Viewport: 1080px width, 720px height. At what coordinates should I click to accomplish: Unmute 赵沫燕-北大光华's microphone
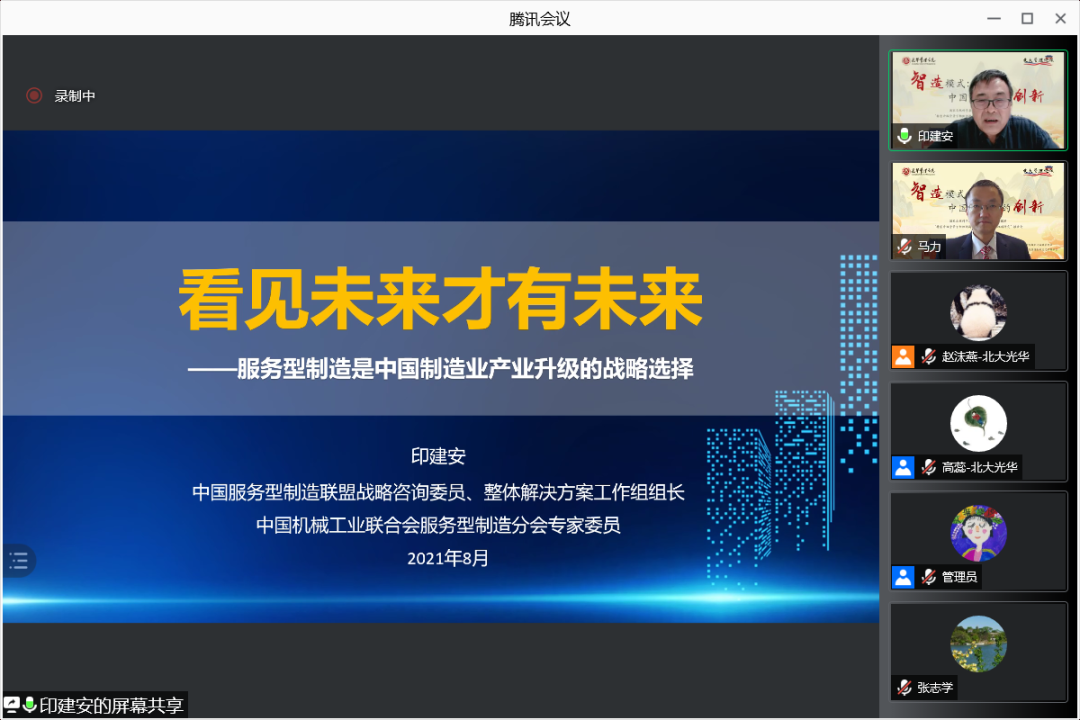click(928, 355)
